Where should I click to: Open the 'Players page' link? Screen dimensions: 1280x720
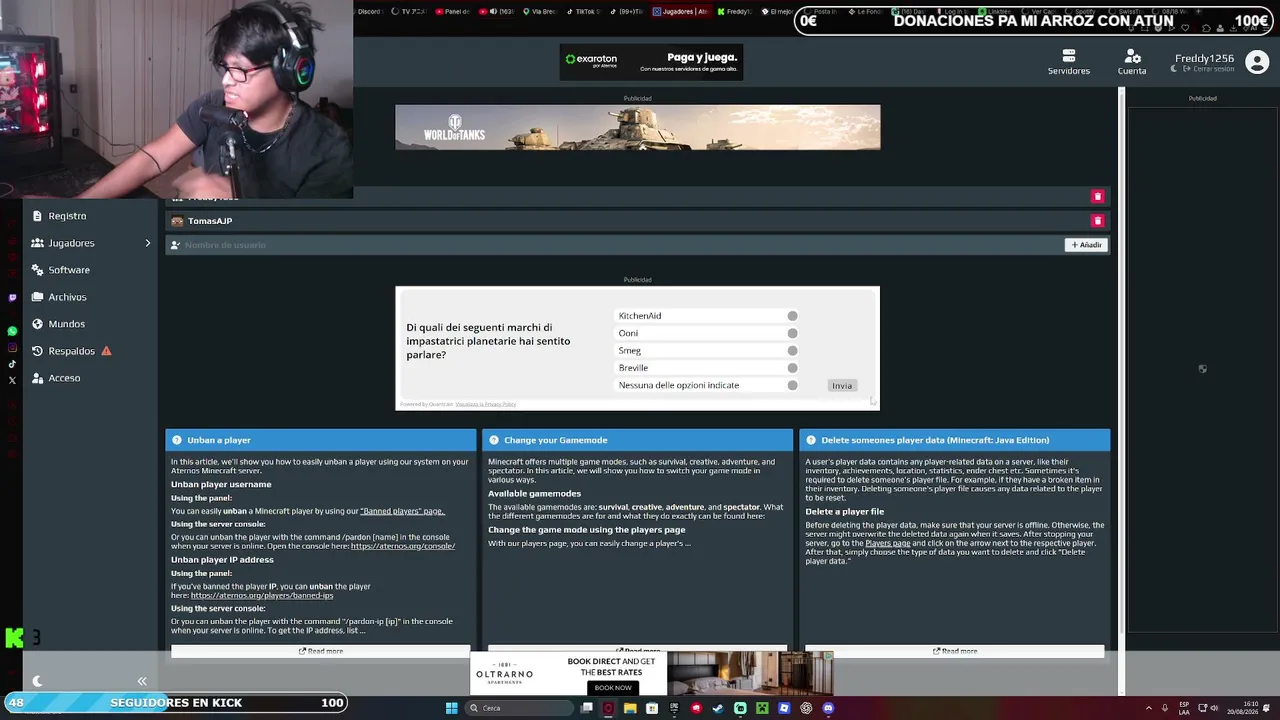pyautogui.click(x=887, y=543)
